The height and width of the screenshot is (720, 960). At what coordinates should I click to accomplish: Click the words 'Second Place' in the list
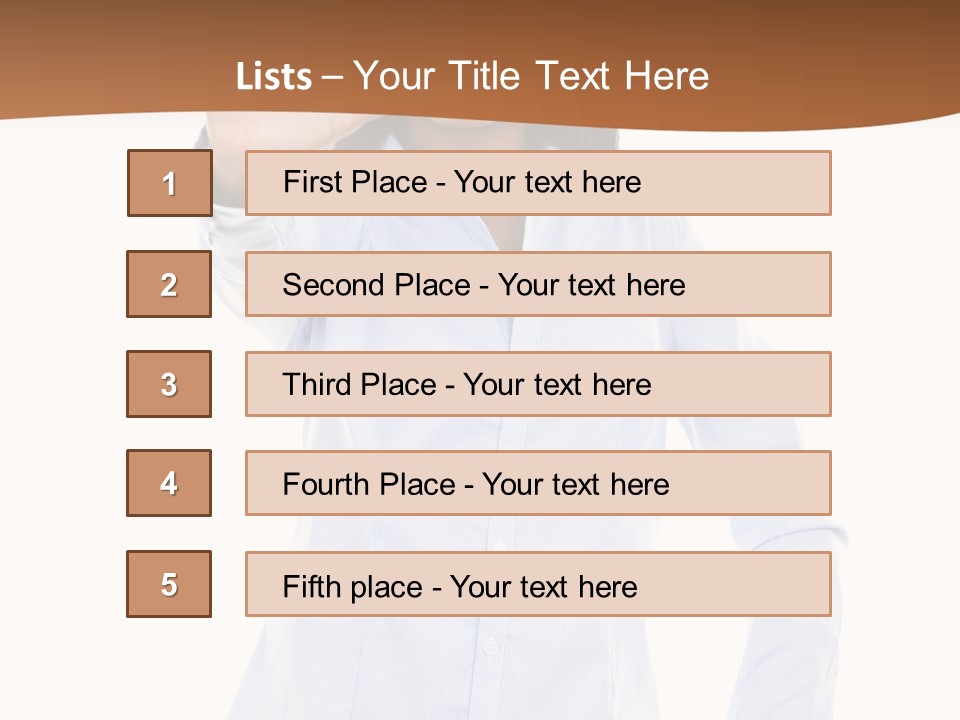click(x=375, y=285)
